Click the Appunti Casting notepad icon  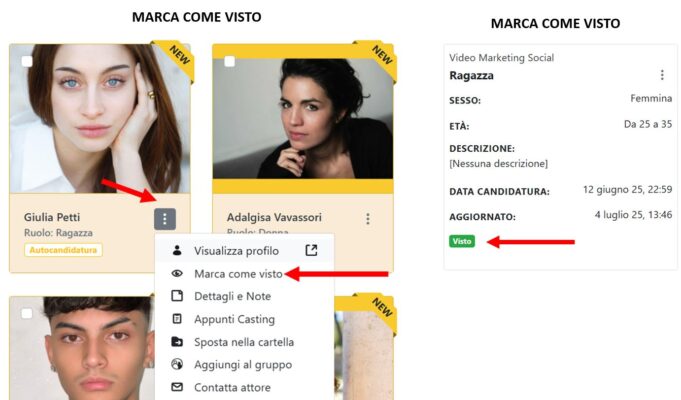[177, 319]
